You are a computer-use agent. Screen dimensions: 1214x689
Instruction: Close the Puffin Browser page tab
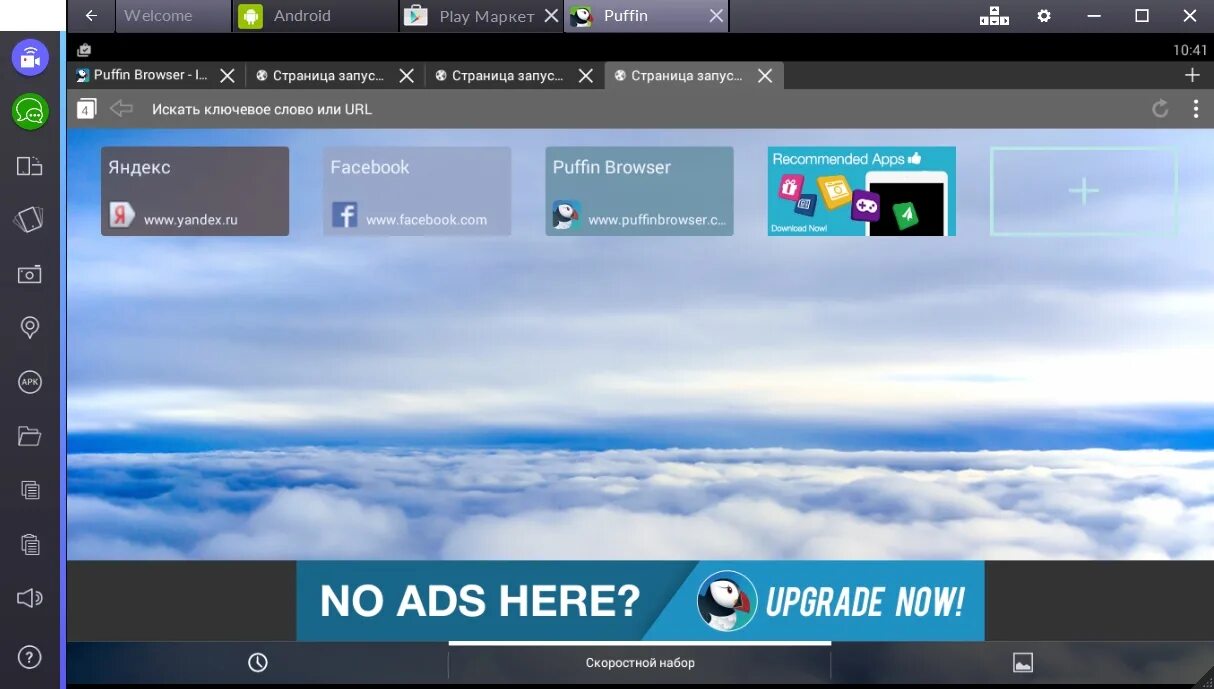pyautogui.click(x=228, y=75)
